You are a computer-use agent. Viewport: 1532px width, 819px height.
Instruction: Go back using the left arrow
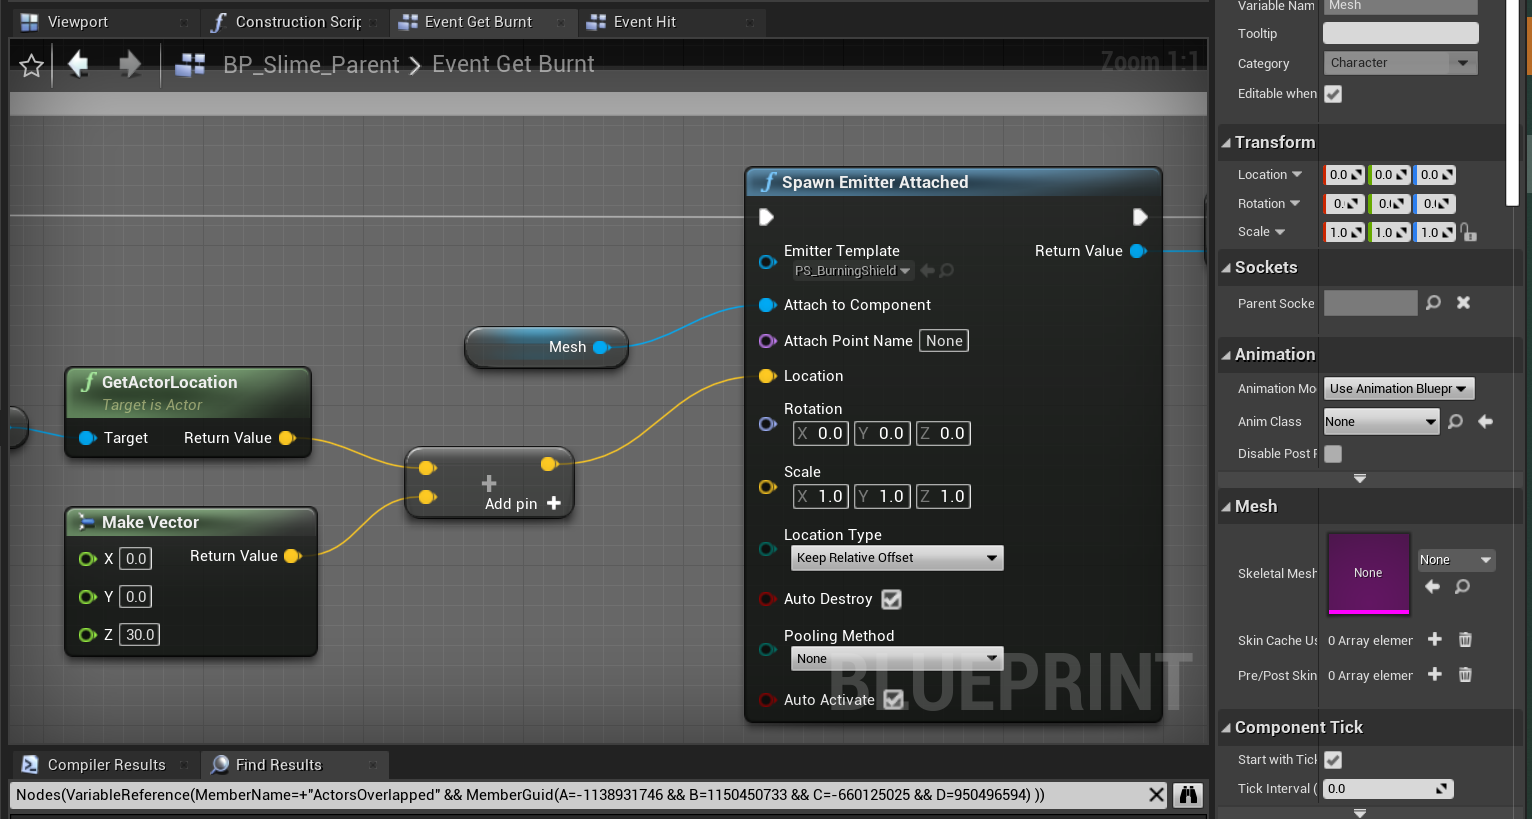point(78,65)
